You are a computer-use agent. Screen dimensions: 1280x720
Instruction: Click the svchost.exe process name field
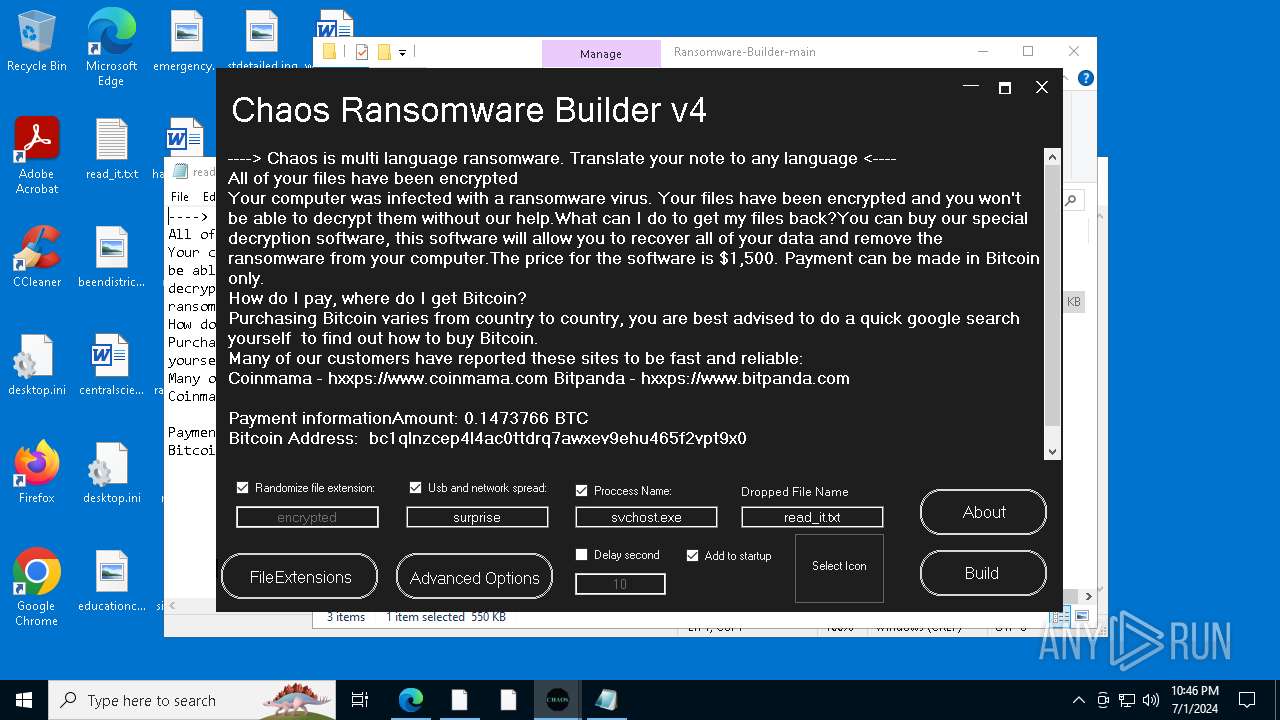click(646, 517)
